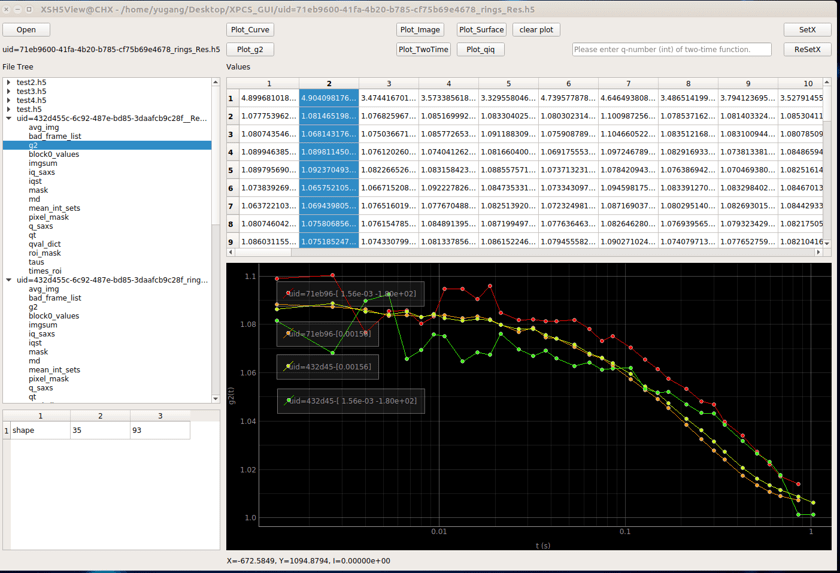Click yellow legend entry uid=432d45-[0.00156]
Screen dimensions: 840x573
328,367
